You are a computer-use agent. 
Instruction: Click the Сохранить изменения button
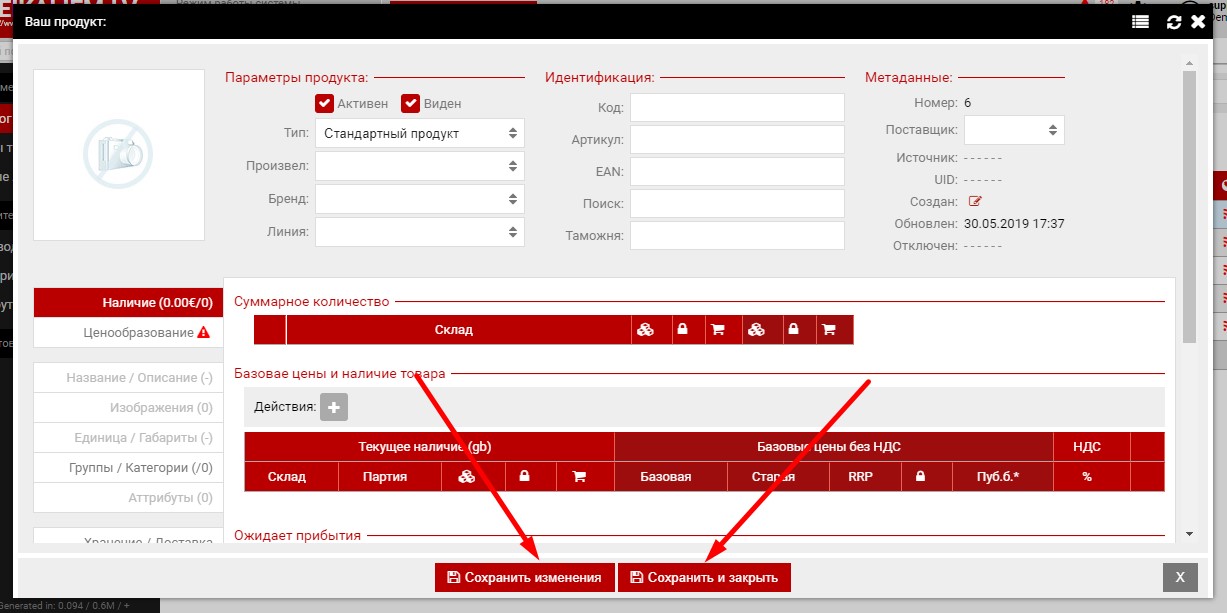pyautogui.click(x=524, y=577)
